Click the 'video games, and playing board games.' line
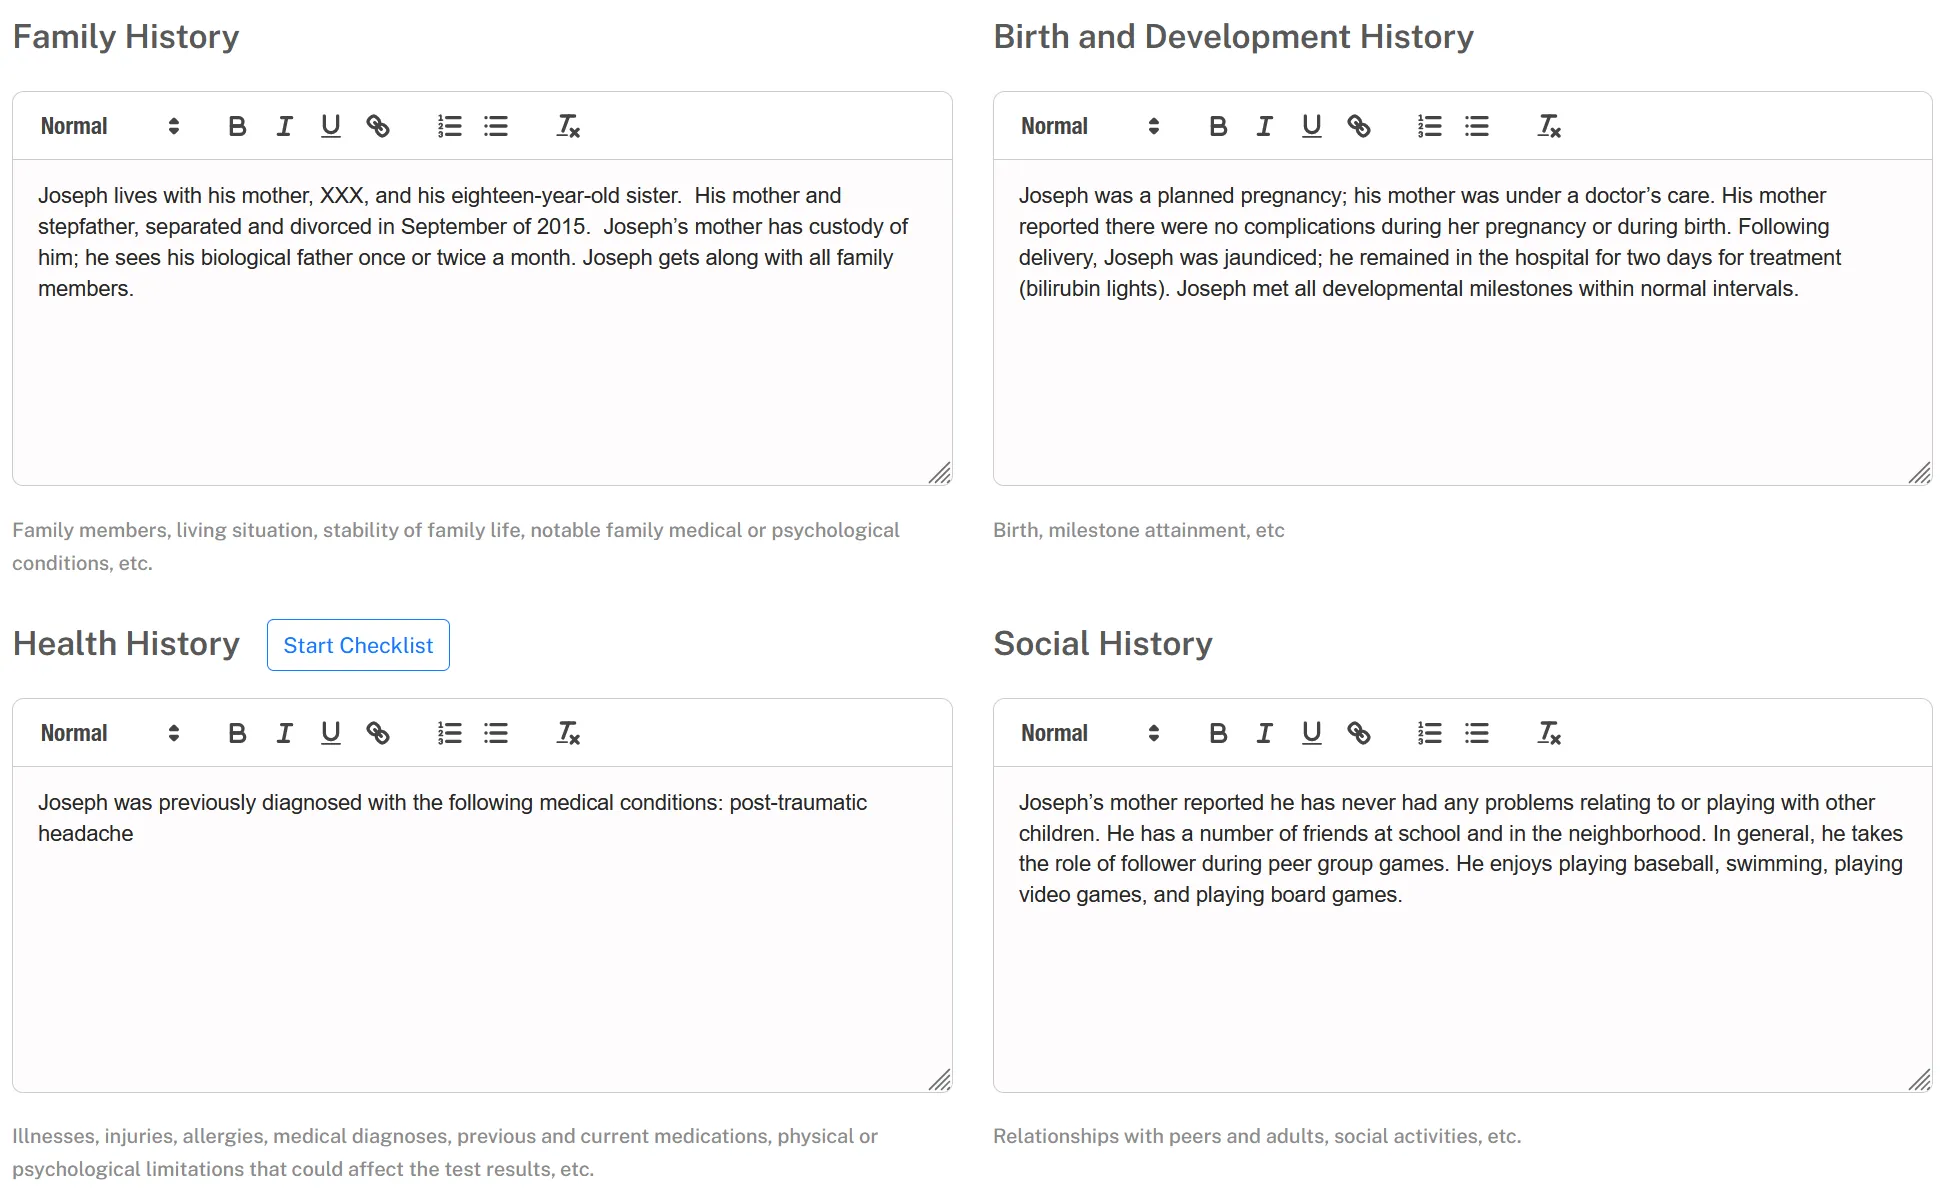Viewport: 1947px width, 1196px height. (1210, 895)
